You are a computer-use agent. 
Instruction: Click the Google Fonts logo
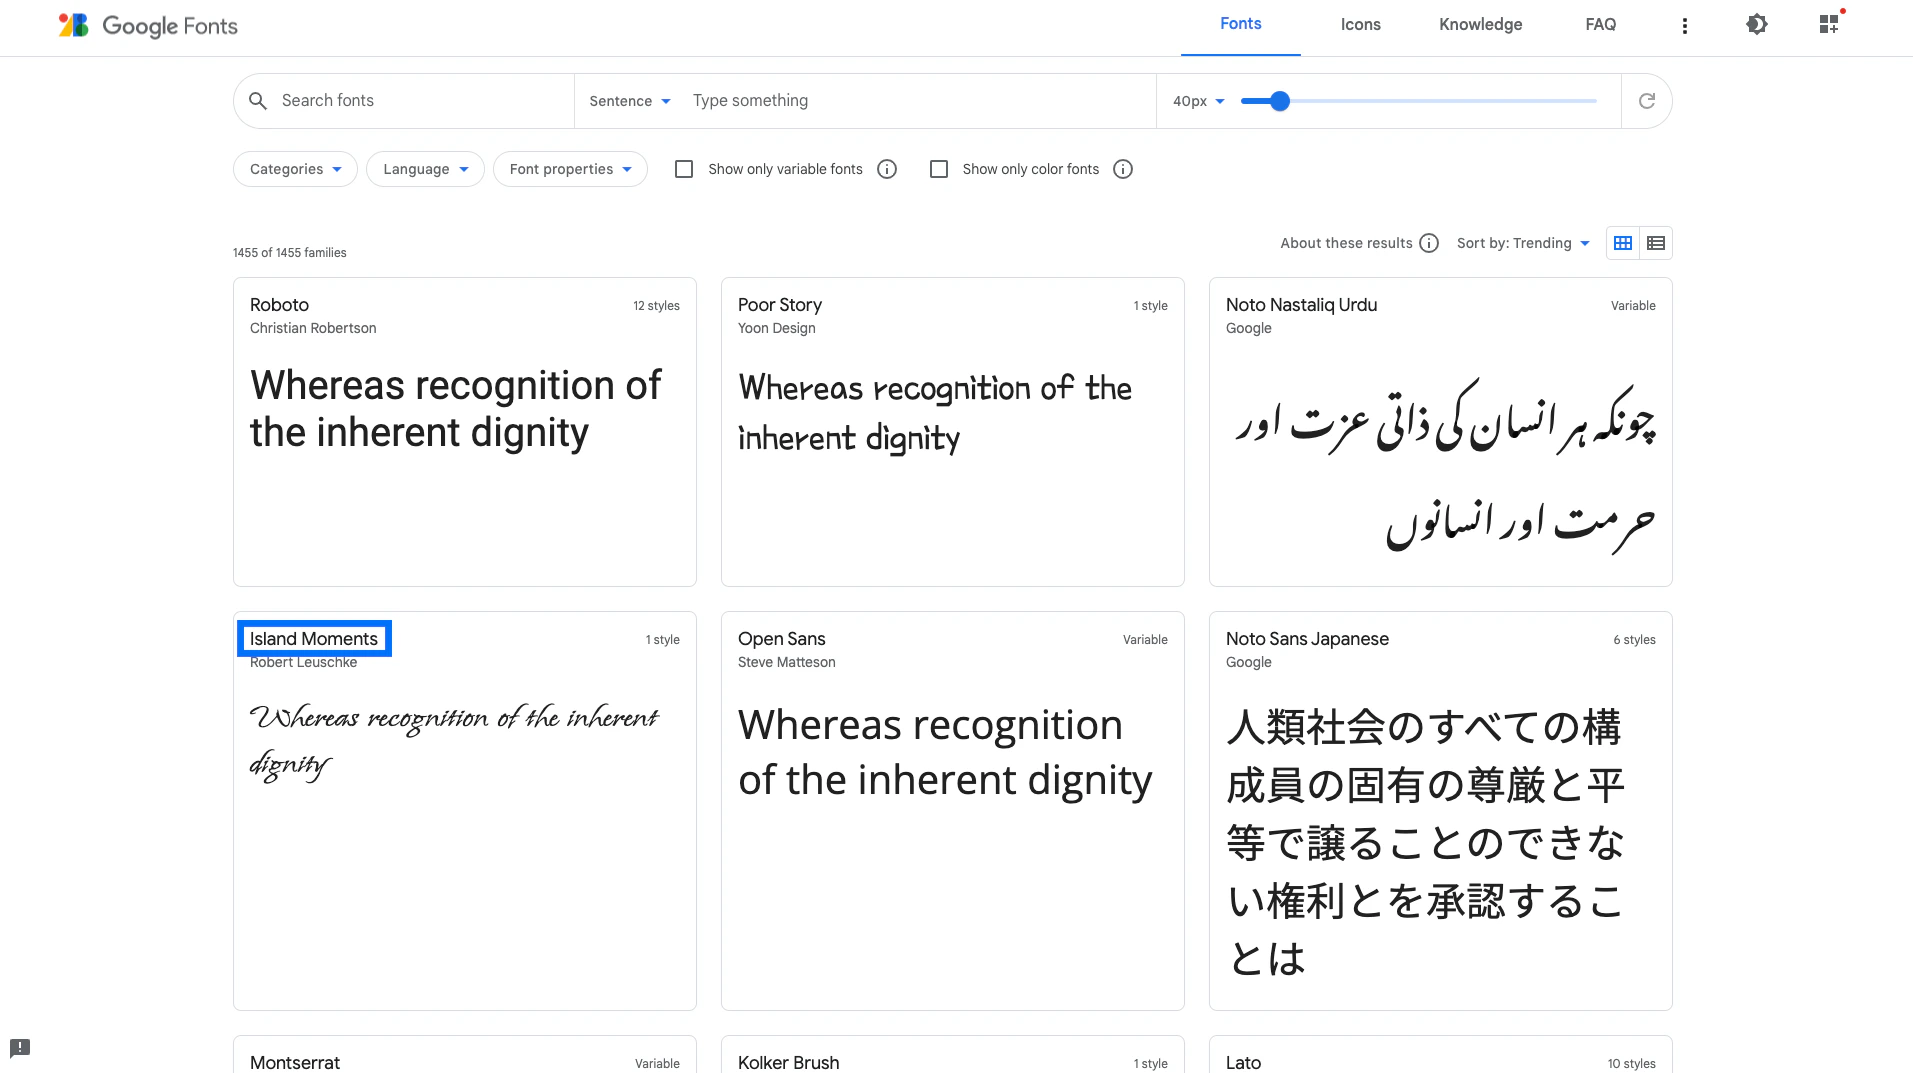146,25
